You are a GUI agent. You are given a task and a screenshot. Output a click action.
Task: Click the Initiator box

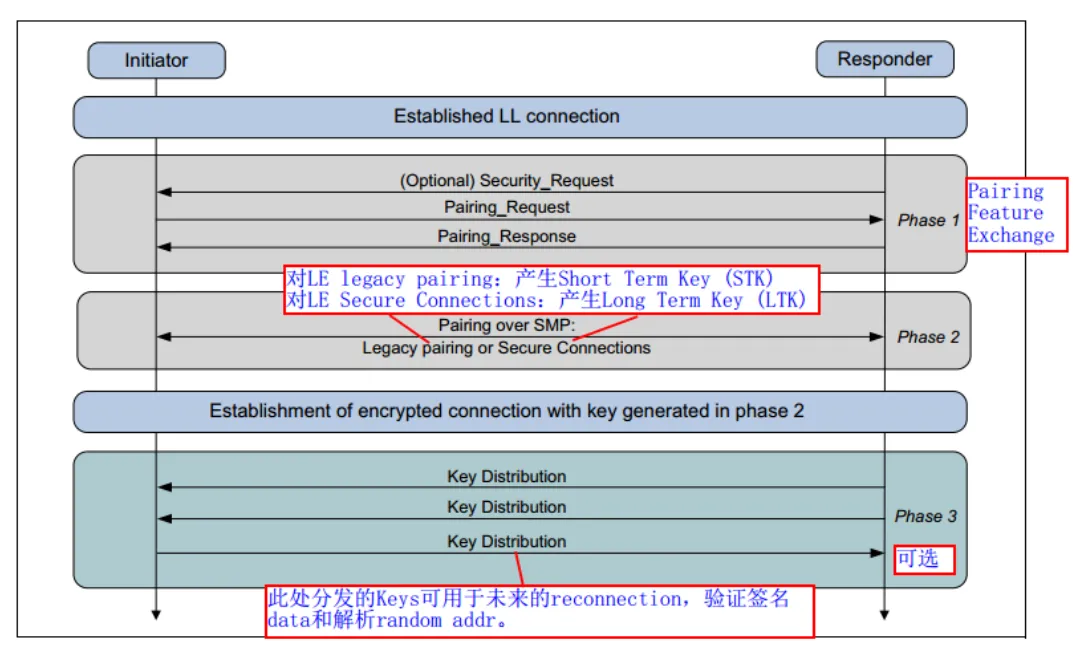[156, 61]
